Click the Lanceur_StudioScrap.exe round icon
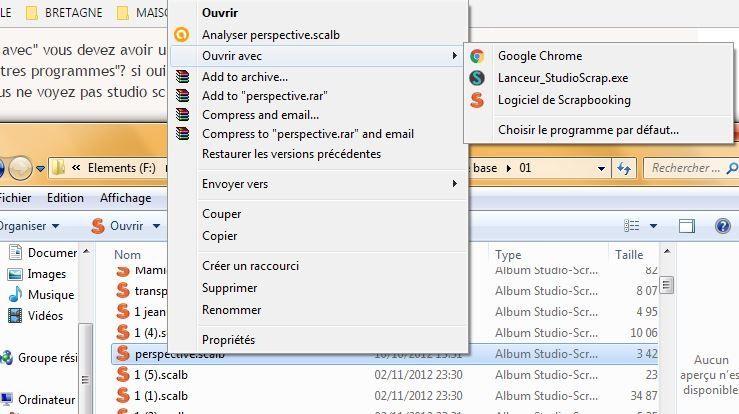Screen dimensions: 739x414 [477, 78]
